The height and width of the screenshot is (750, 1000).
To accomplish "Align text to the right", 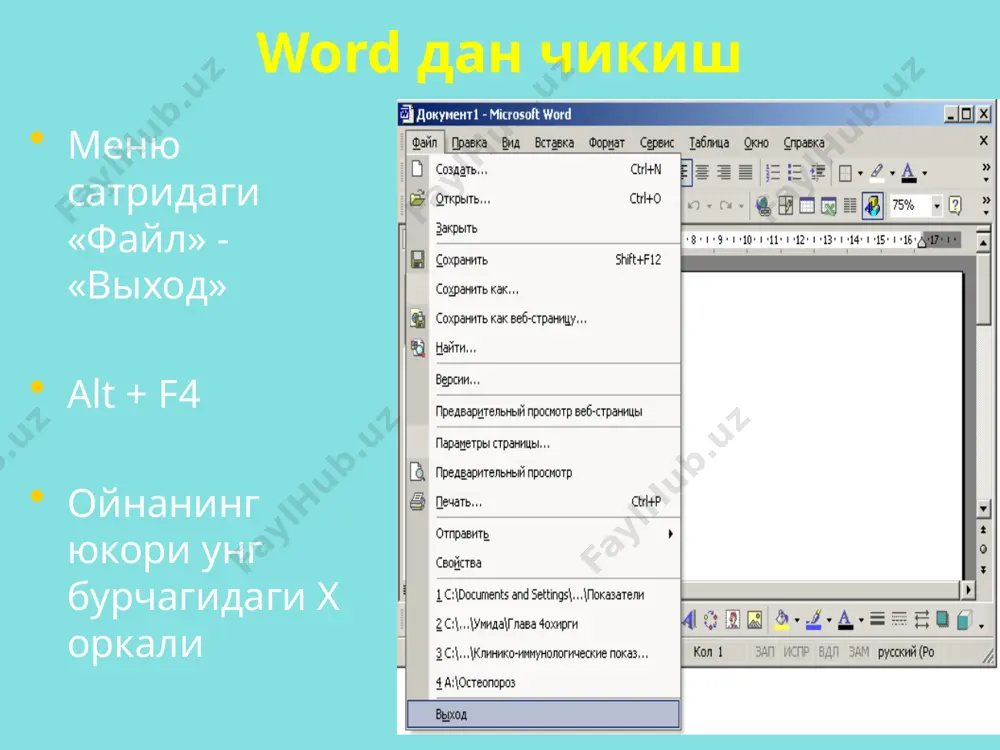I will [x=724, y=172].
